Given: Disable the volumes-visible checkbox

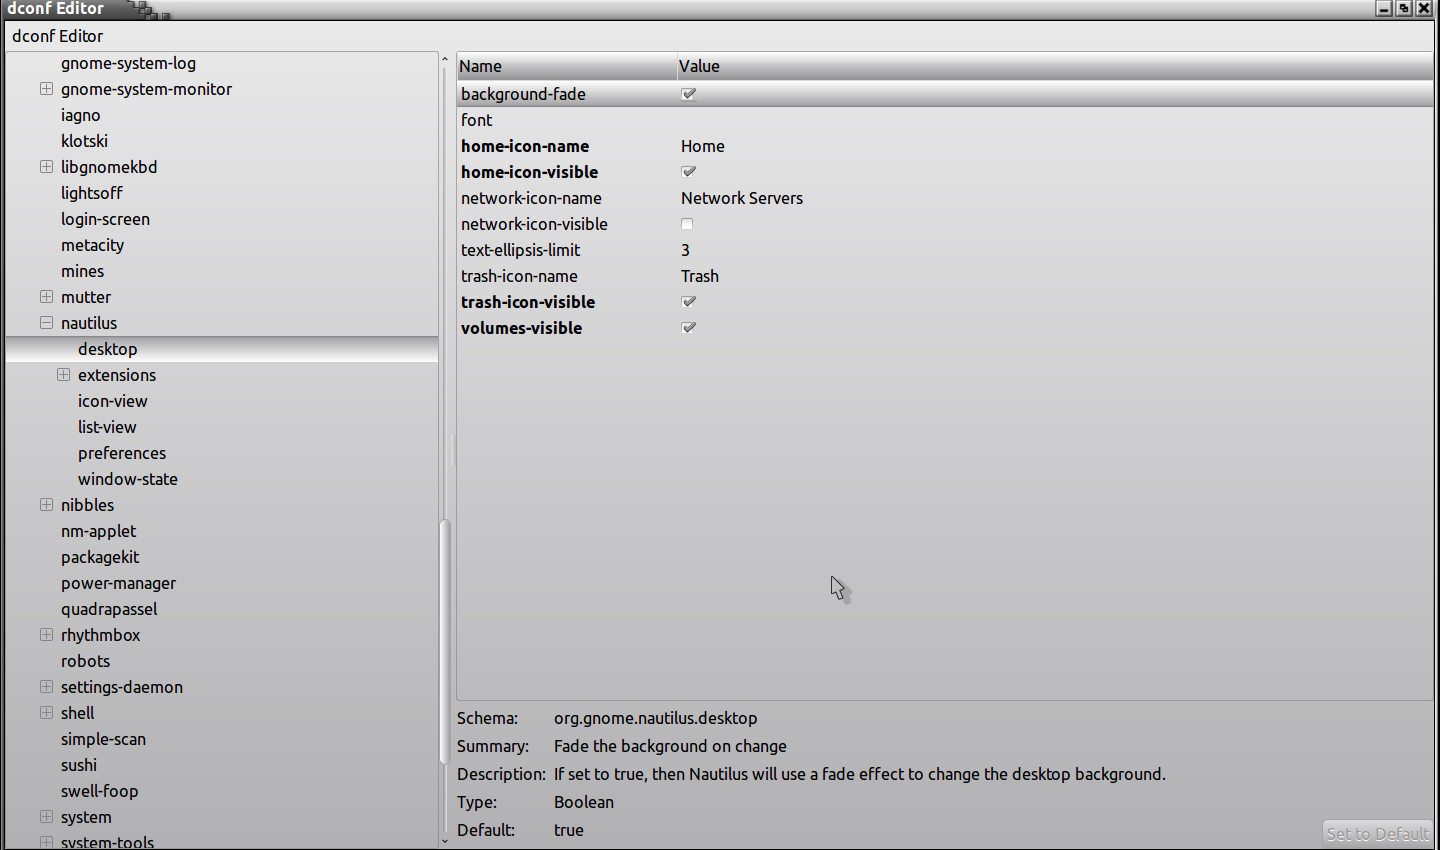Looking at the screenshot, I should [x=688, y=328].
